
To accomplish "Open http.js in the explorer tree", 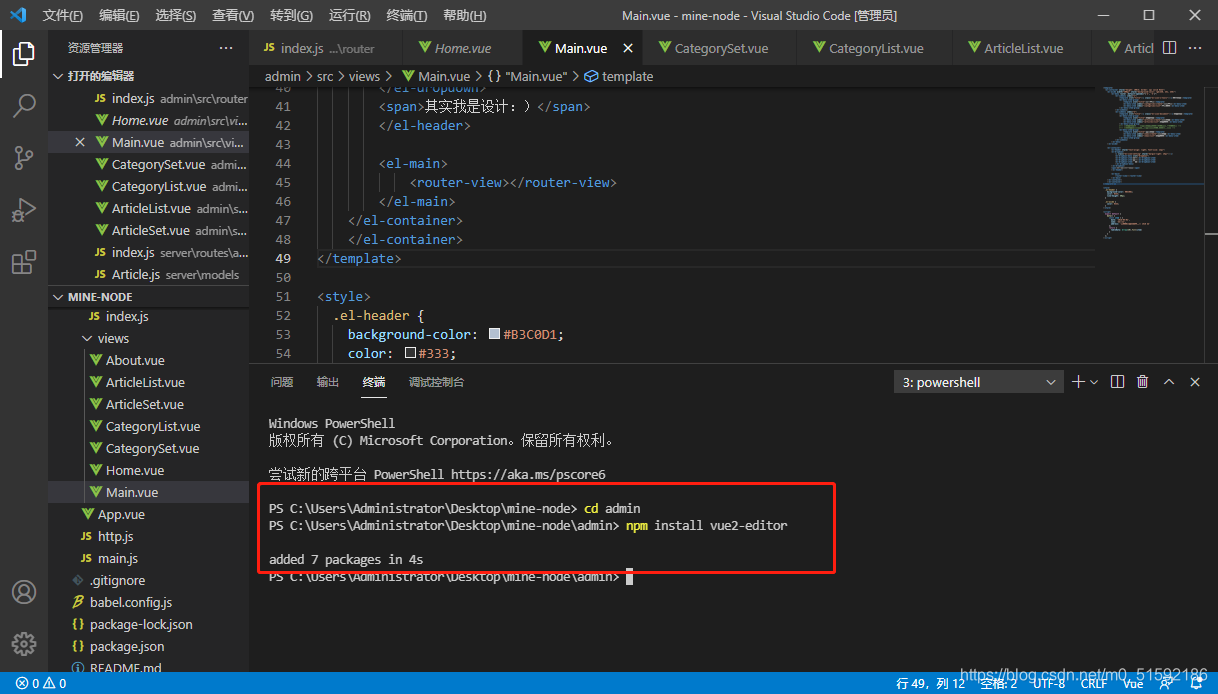I will pos(115,536).
